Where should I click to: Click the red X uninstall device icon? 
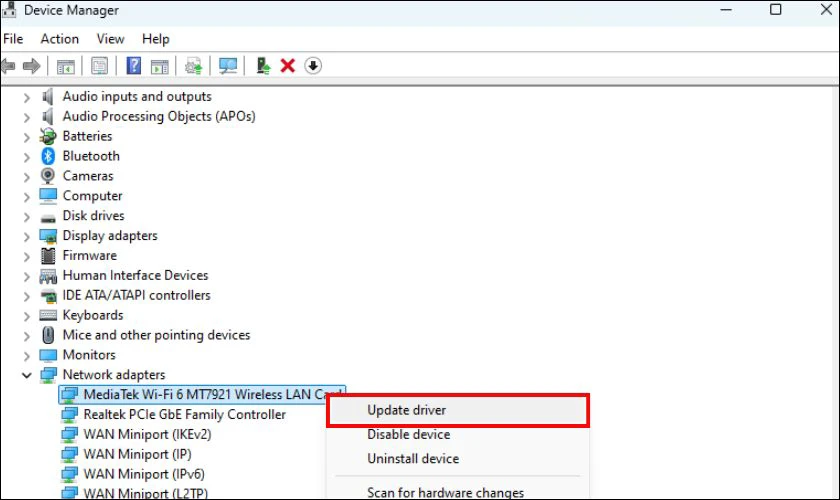click(288, 66)
